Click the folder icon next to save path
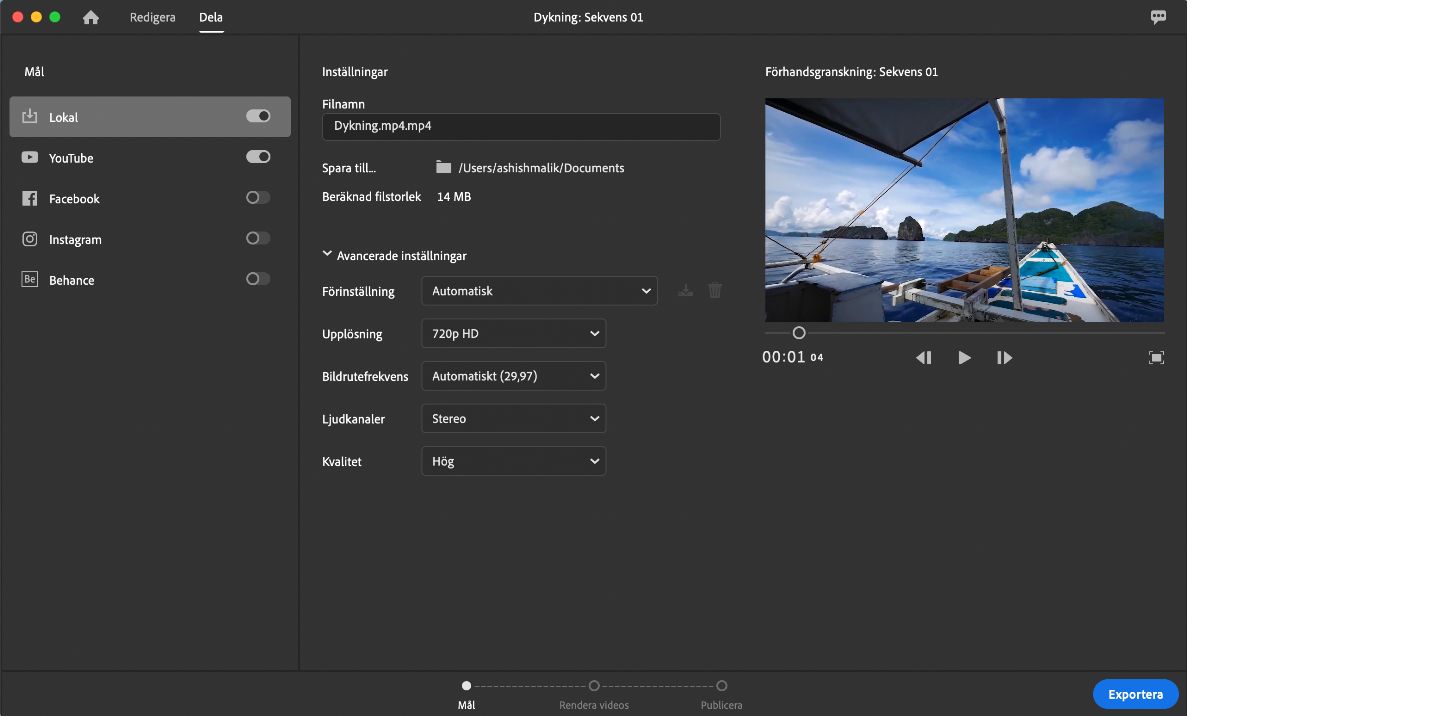The image size is (1452, 716). [x=444, y=167]
